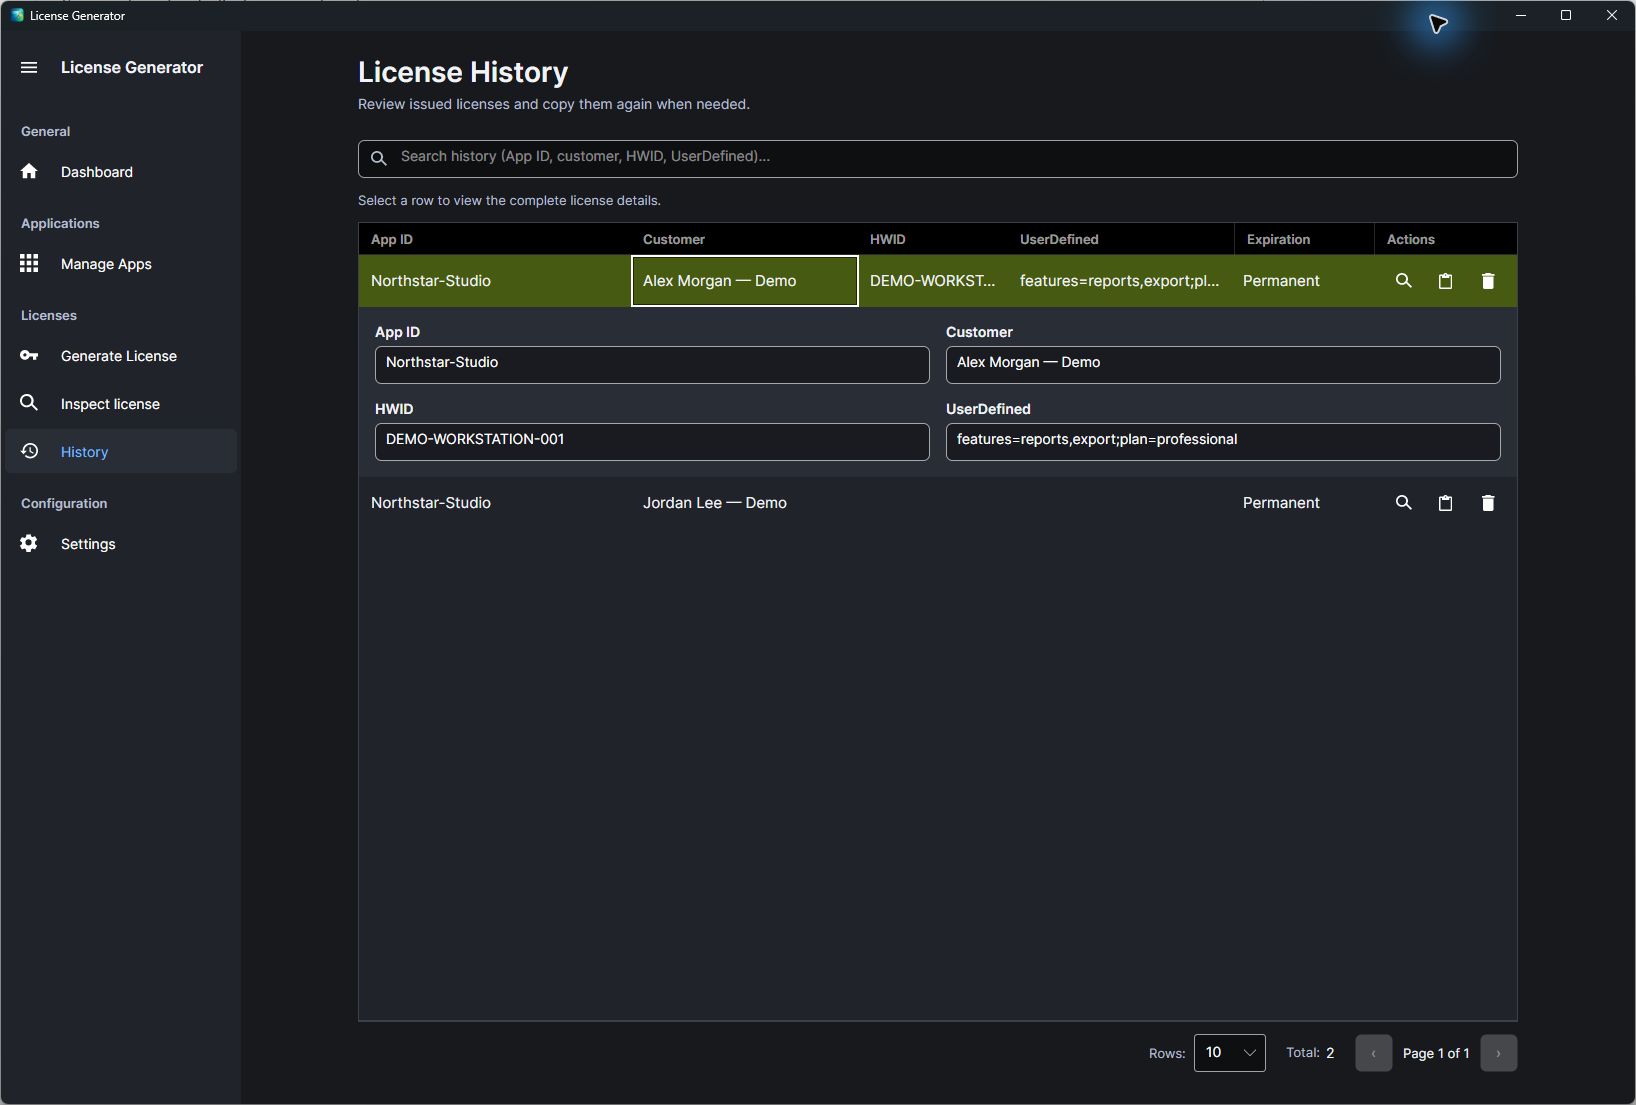Toggle the hamburger navigation menu
Screen dimensions: 1636x1105
point(29,67)
